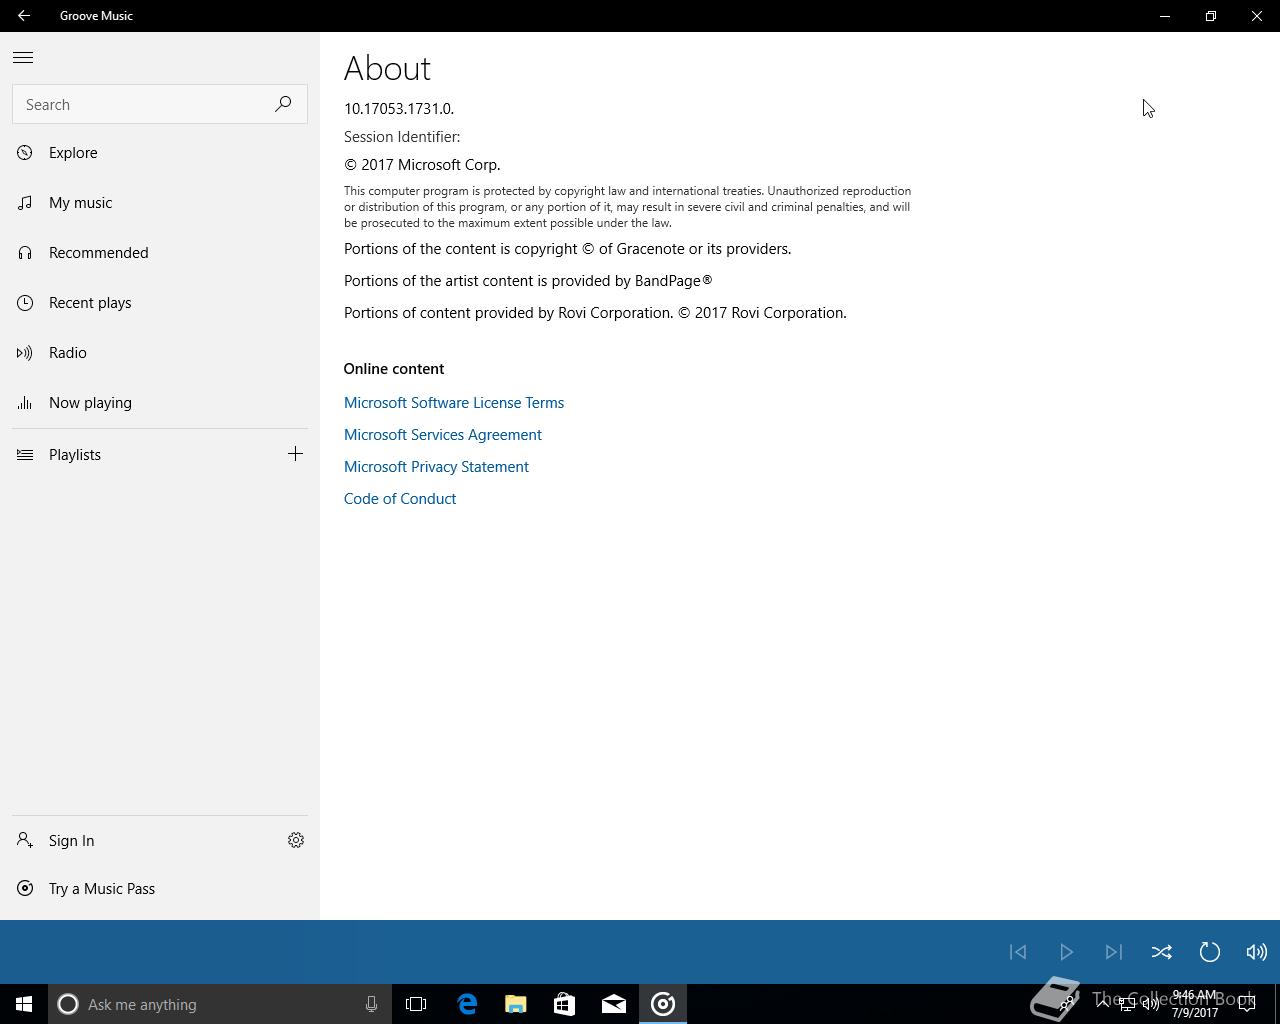Screen dimensions: 1280x1024
Task: Minimize the Groove Music window
Action: [x=1165, y=16]
